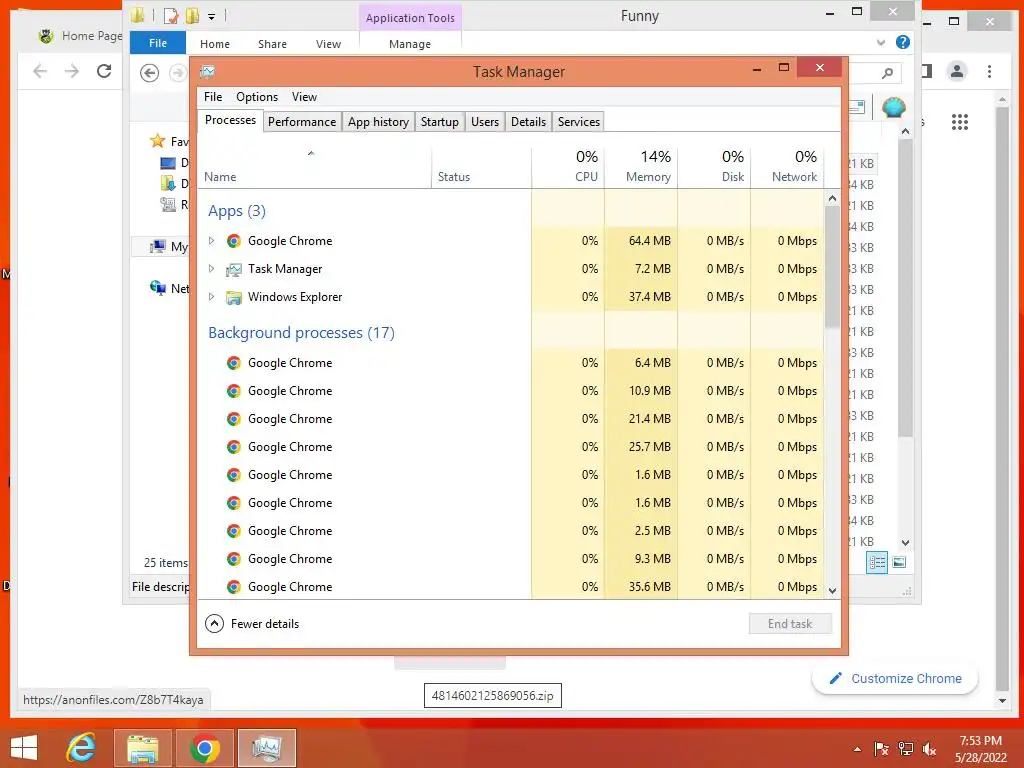The image size is (1024, 768).
Task: Open Explorer help question mark icon
Action: (x=903, y=42)
